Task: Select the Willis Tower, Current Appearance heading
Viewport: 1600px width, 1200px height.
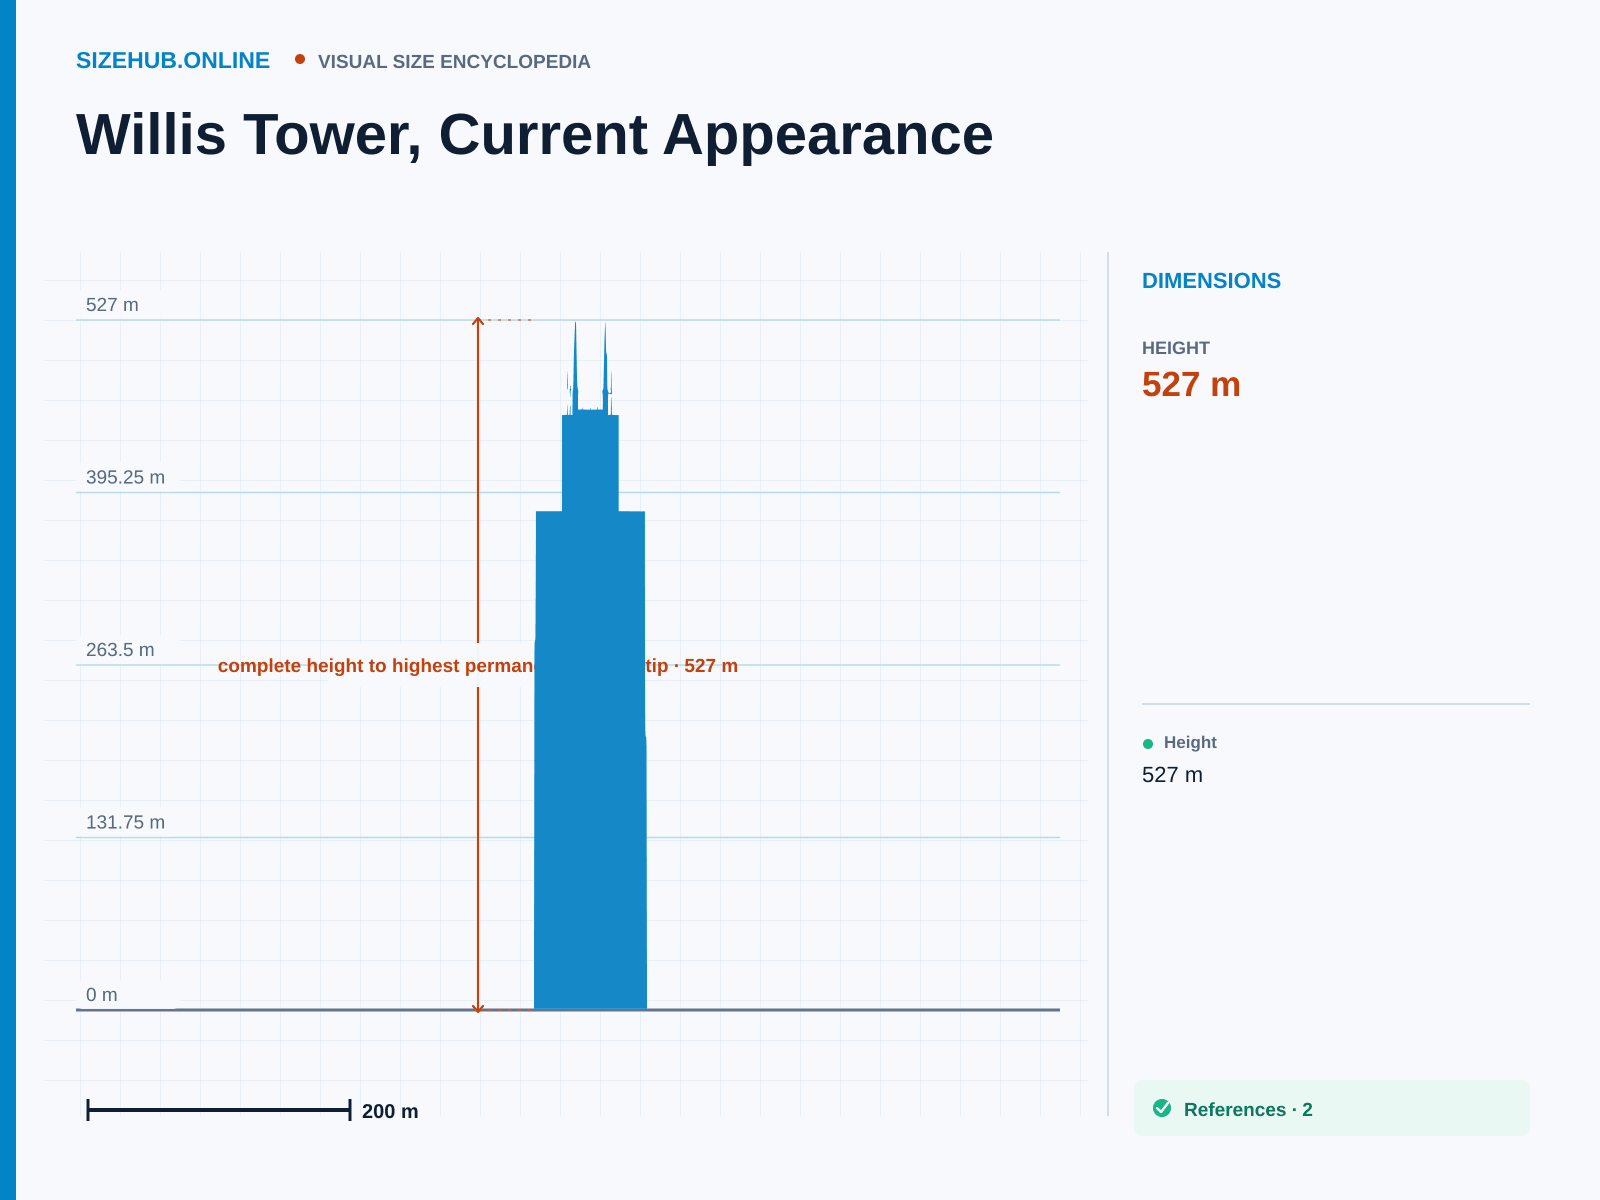Action: [x=535, y=135]
